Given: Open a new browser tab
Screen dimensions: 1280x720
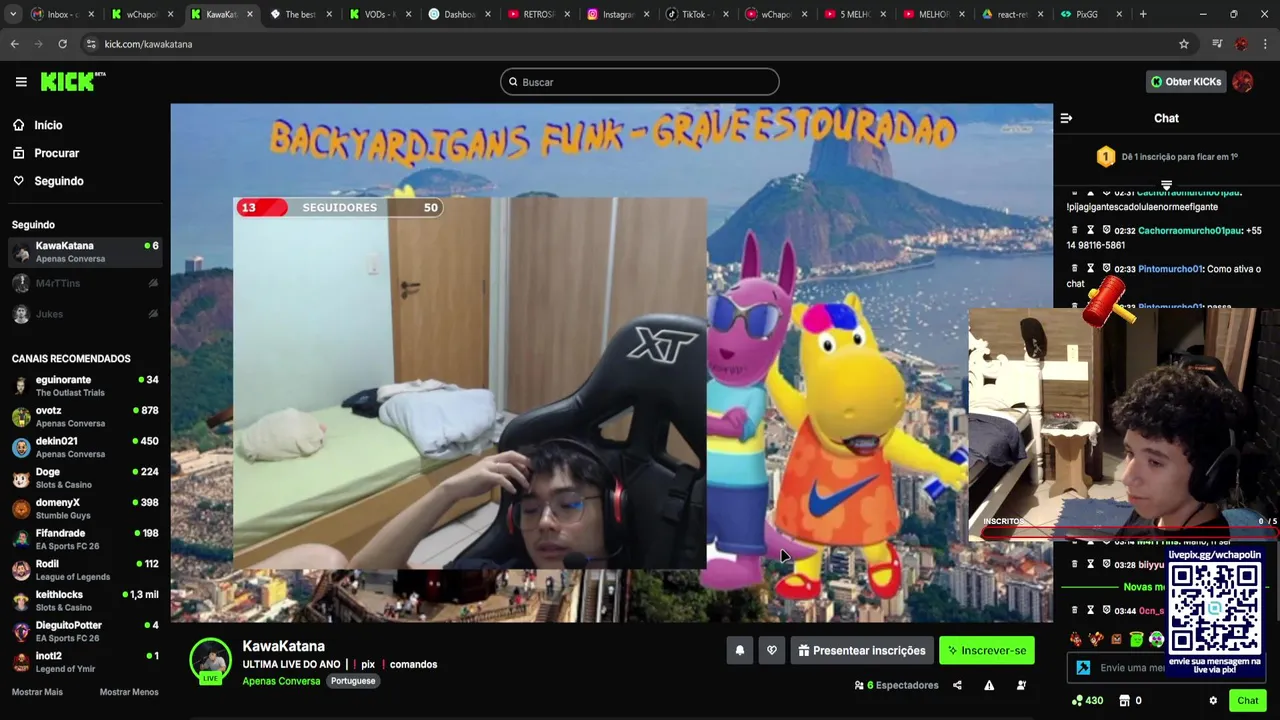Looking at the screenshot, I should [1143, 14].
